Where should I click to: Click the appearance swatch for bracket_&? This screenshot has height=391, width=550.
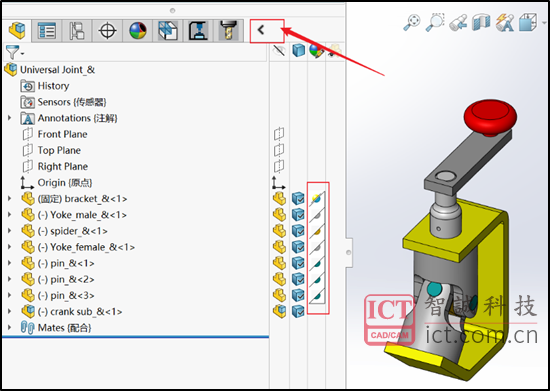pyautogui.click(x=317, y=198)
